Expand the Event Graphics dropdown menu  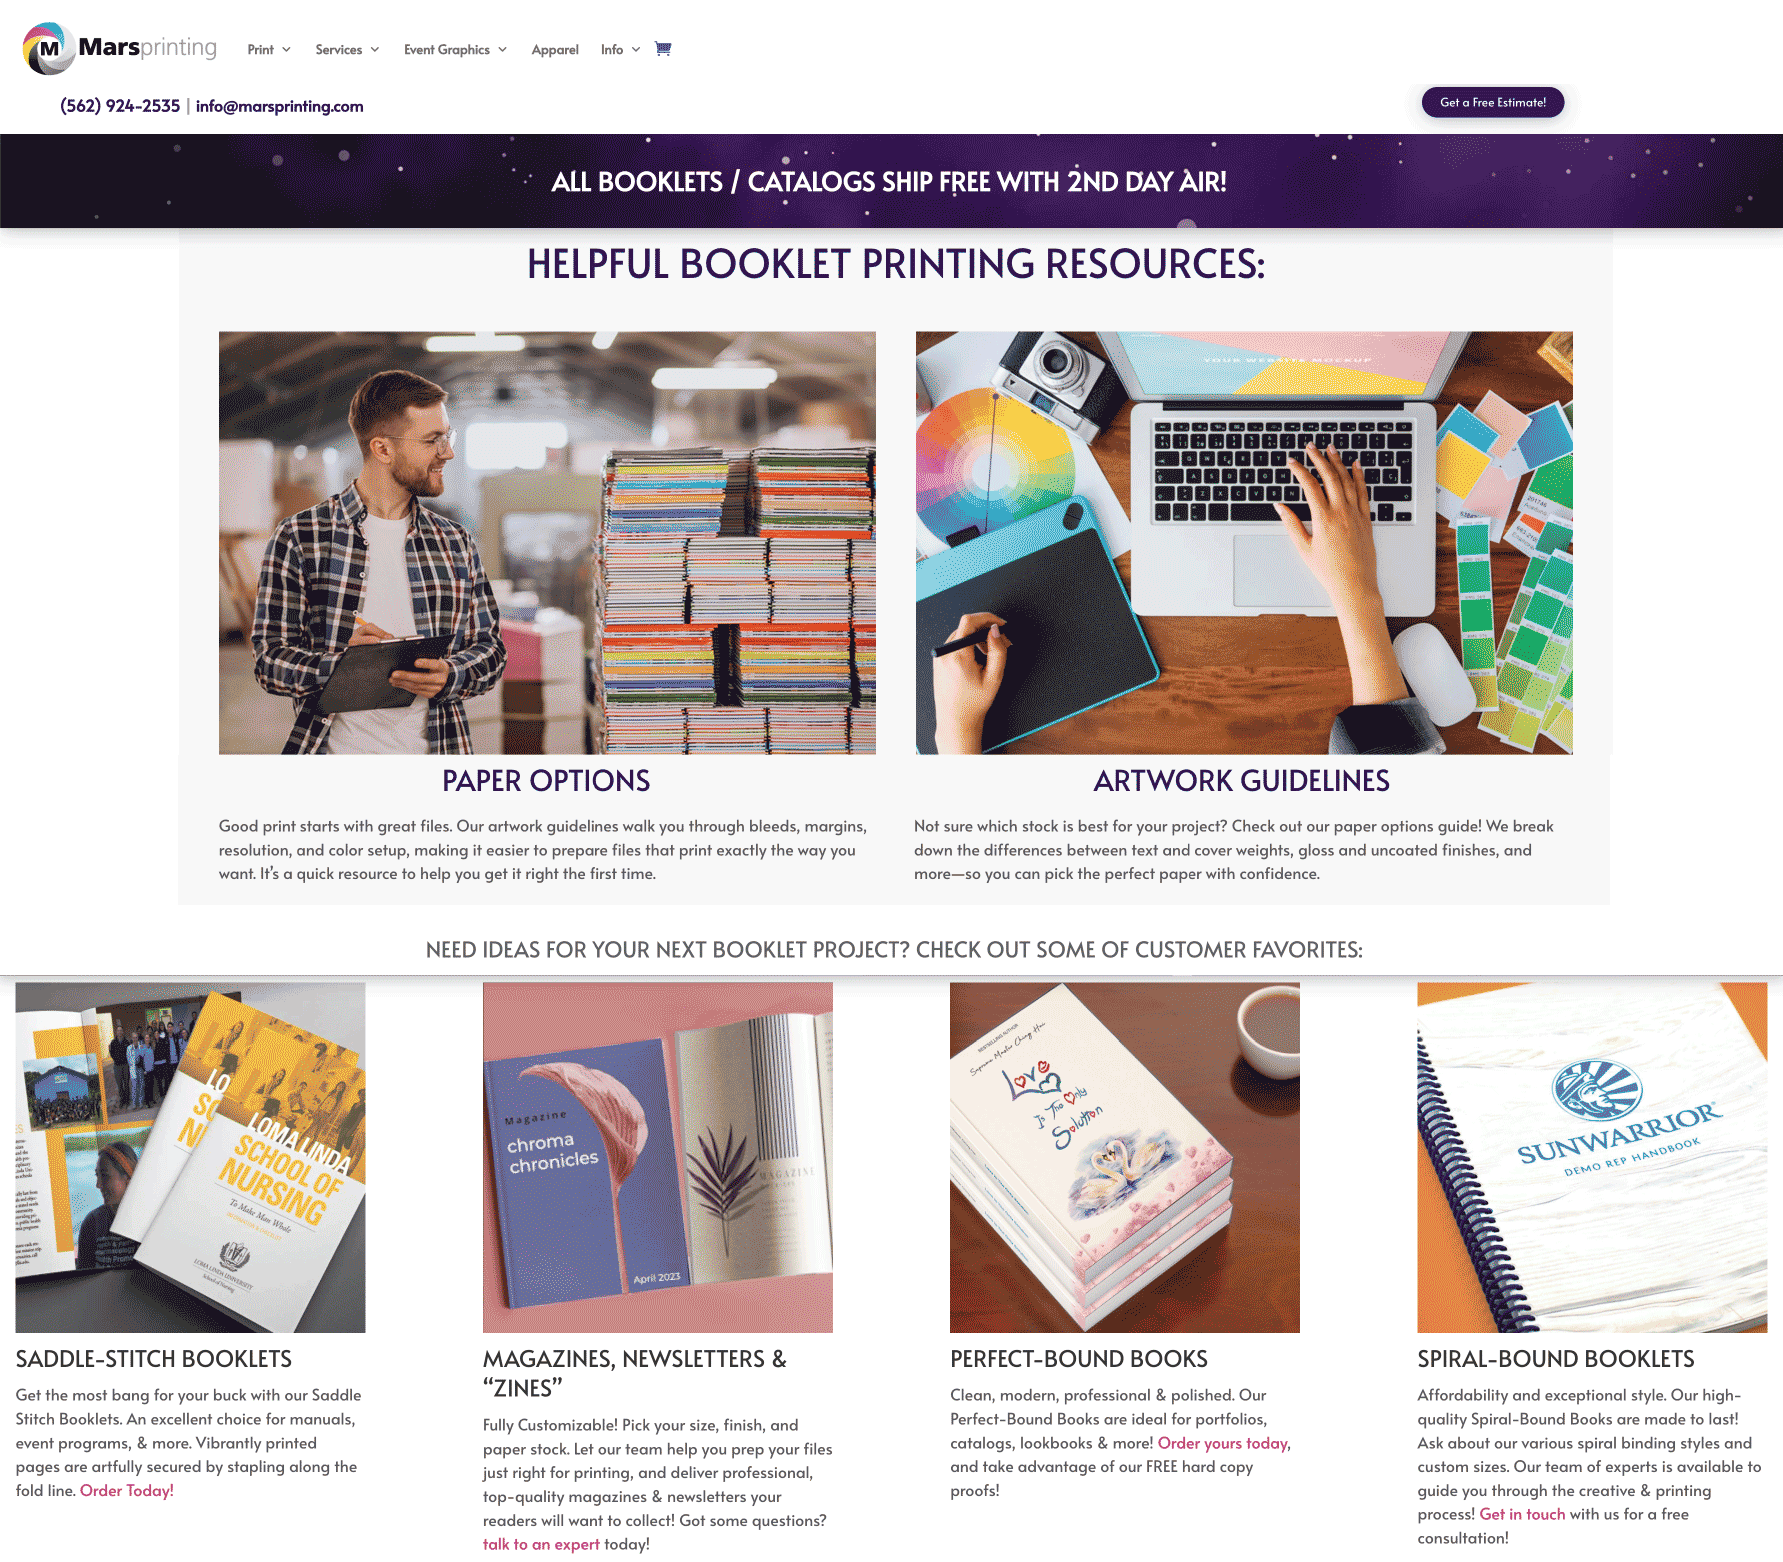point(455,49)
